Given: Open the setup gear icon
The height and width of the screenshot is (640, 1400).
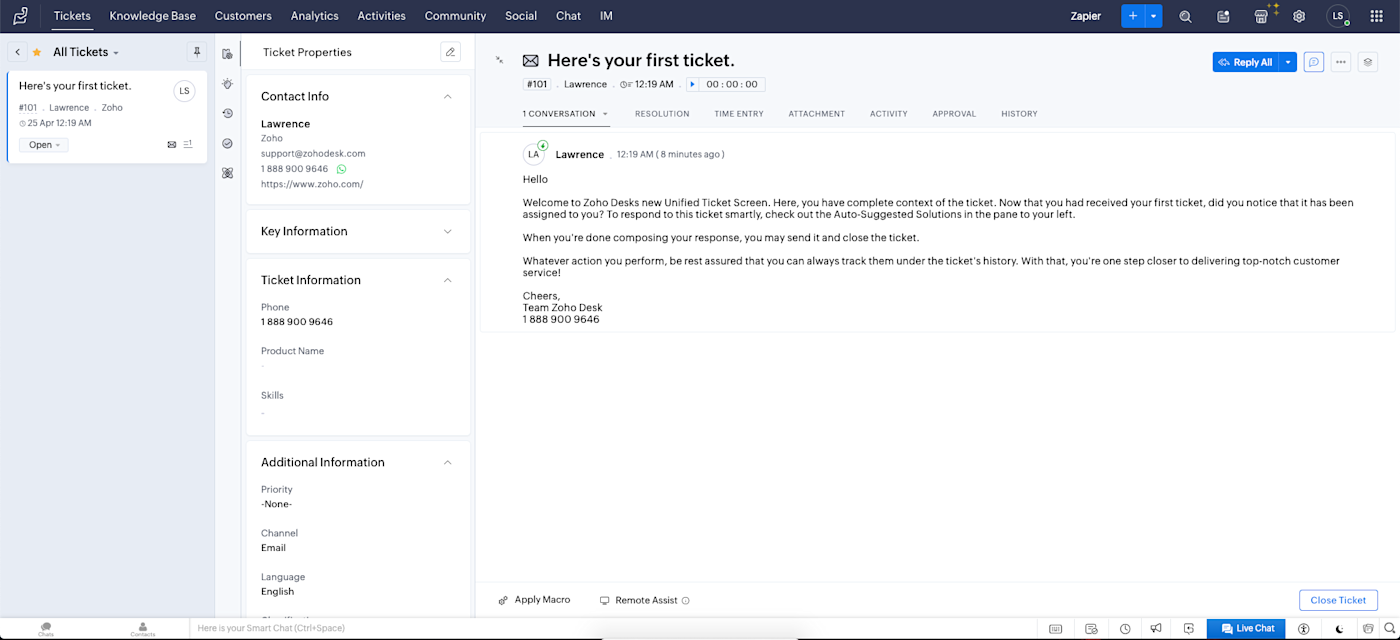Looking at the screenshot, I should pos(1299,16).
